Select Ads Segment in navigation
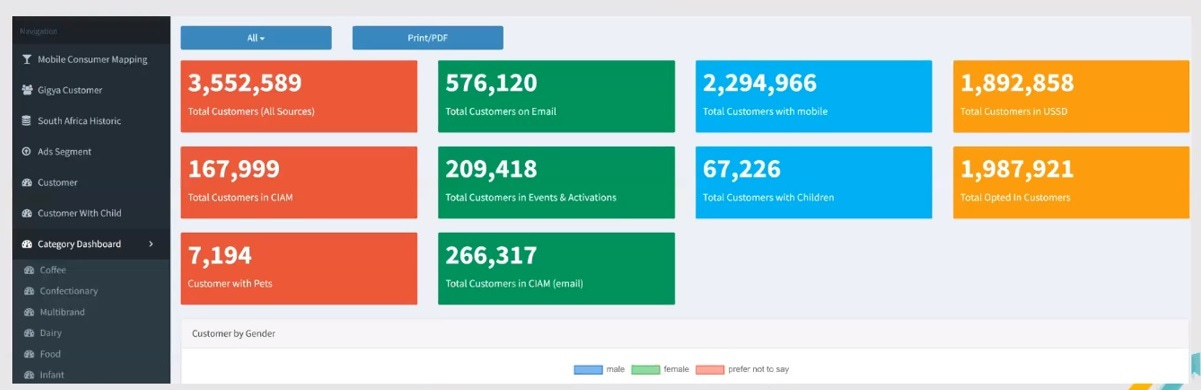The image size is (1201, 390). [x=64, y=152]
